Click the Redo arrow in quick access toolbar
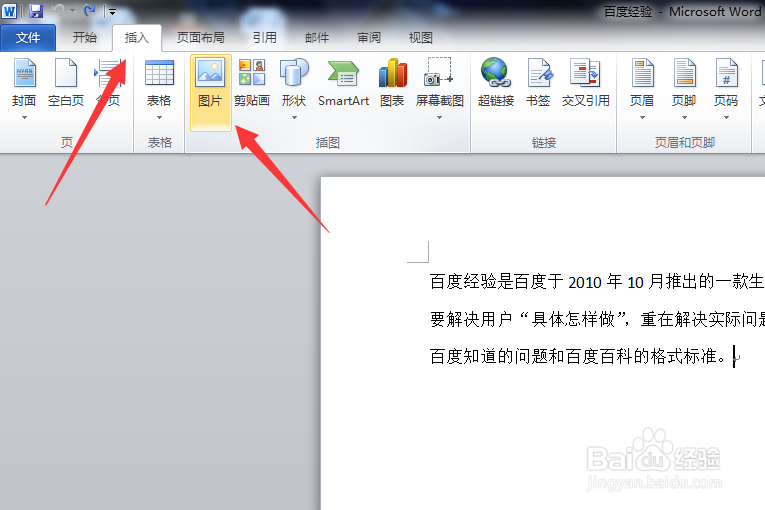765x510 pixels. pyautogui.click(x=89, y=10)
